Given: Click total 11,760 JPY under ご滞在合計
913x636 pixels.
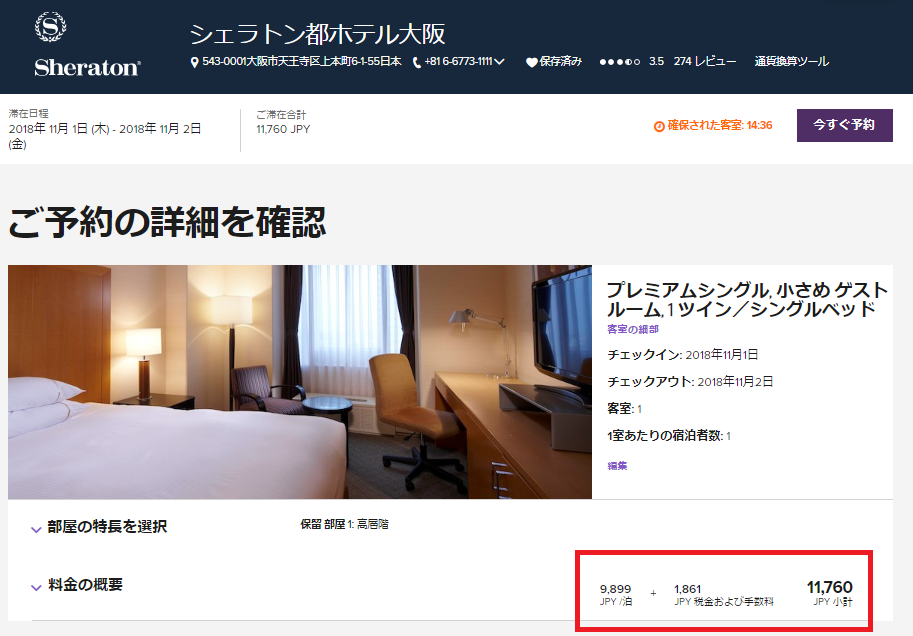Looking at the screenshot, I should (283, 129).
